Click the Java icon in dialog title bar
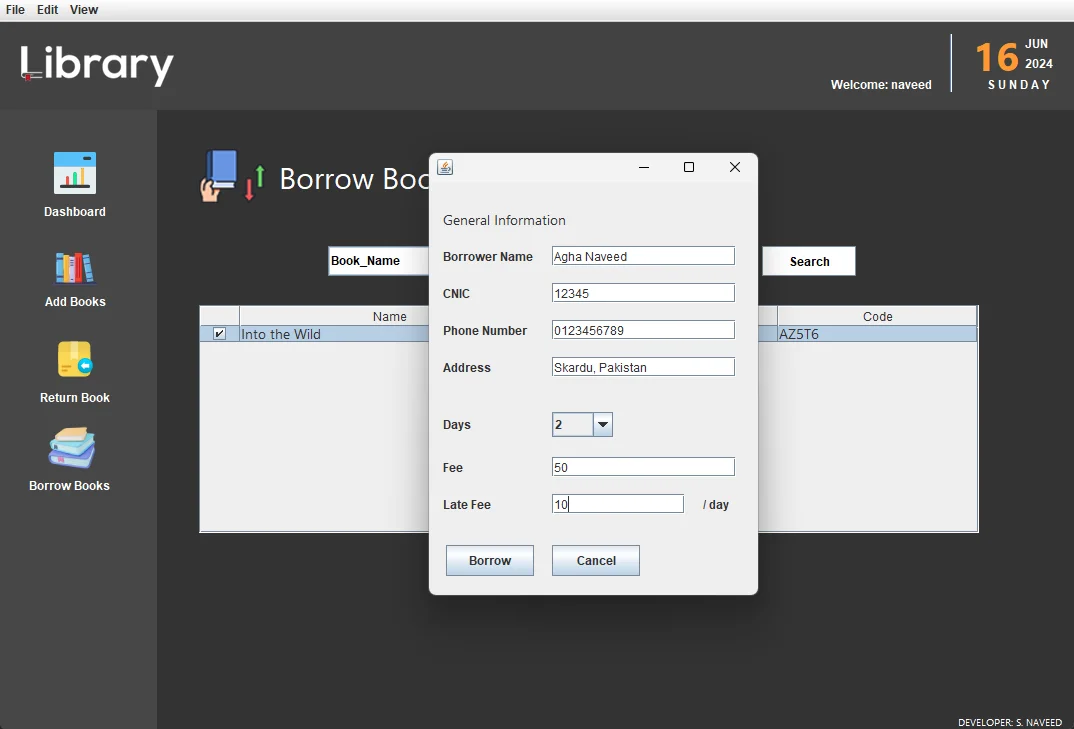Image resolution: width=1074 pixels, height=729 pixels. pyautogui.click(x=445, y=167)
